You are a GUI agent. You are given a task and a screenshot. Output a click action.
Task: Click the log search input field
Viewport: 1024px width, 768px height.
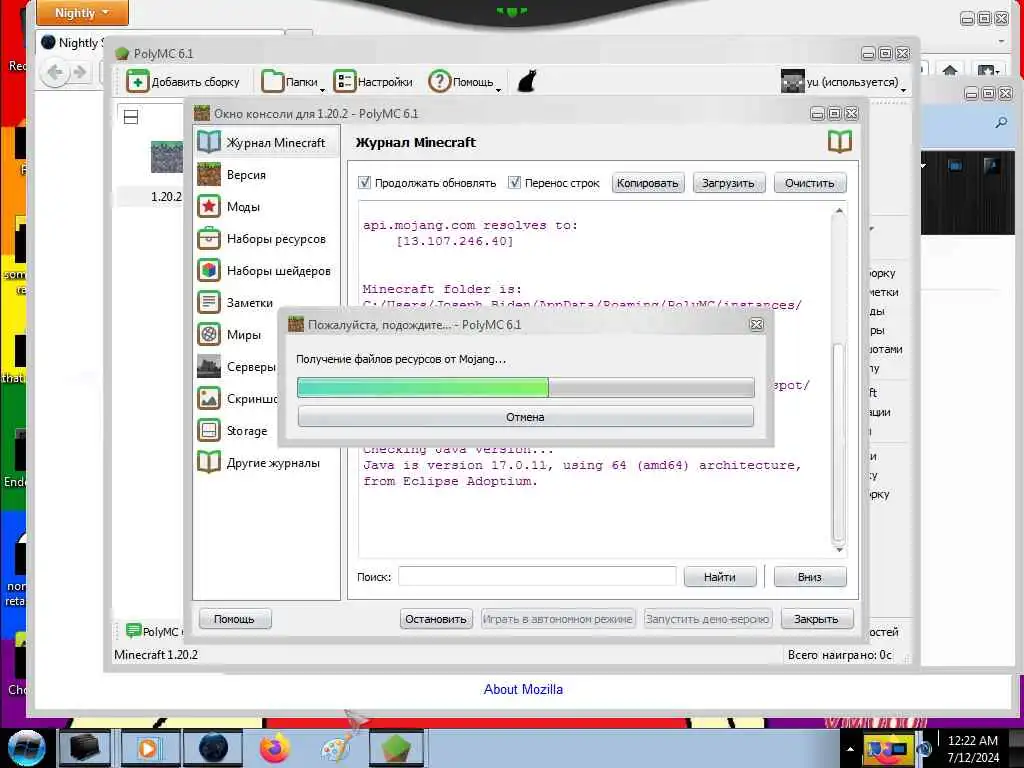point(537,577)
